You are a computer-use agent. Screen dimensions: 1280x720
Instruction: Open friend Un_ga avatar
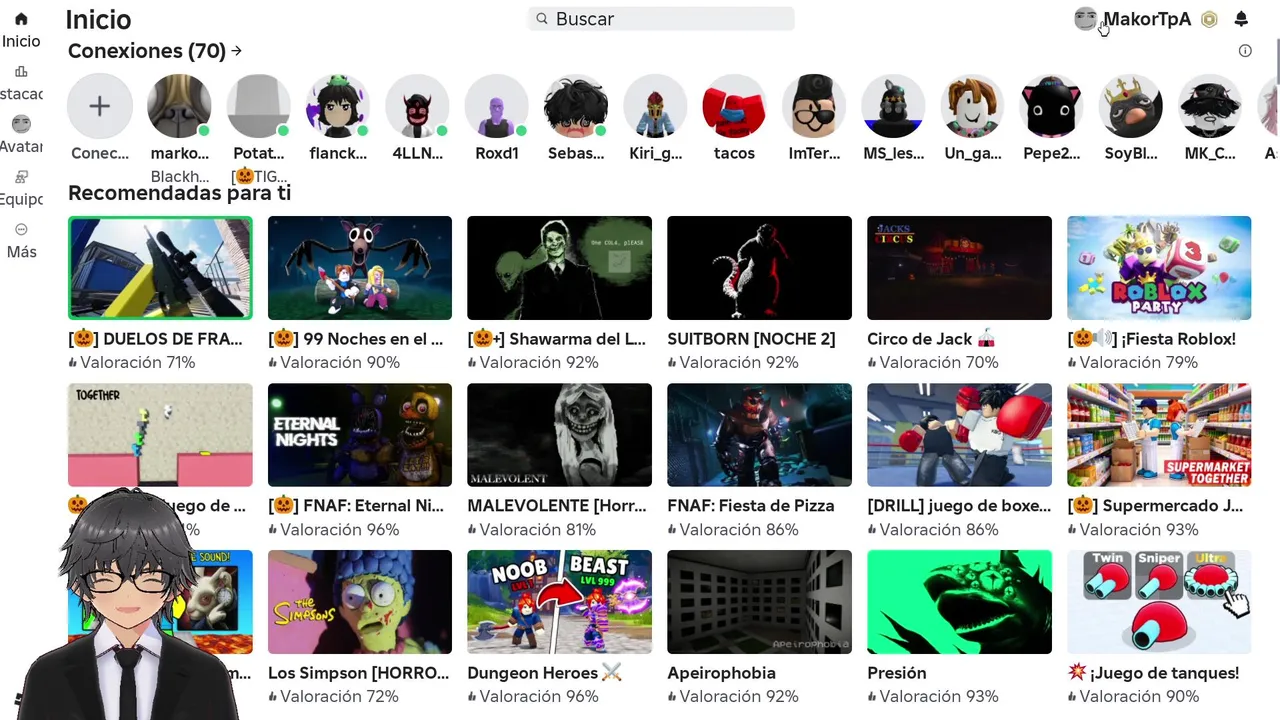[x=972, y=106]
